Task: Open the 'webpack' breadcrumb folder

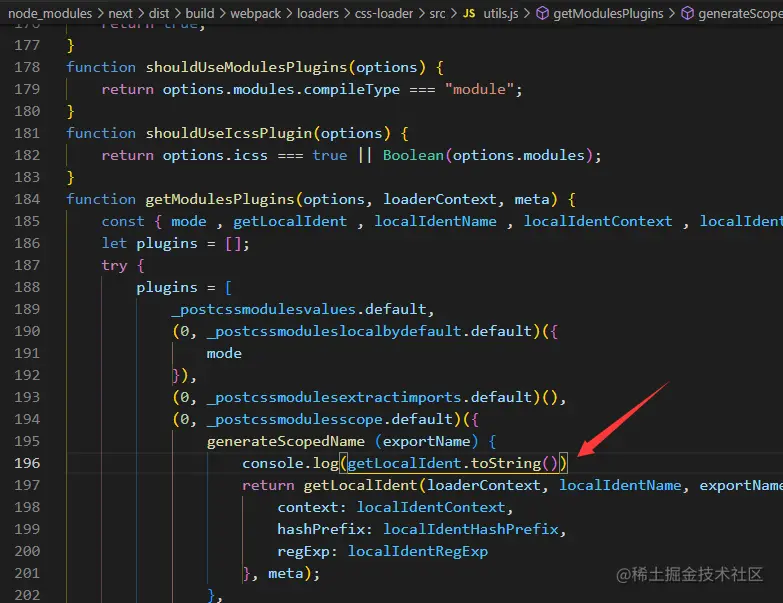Action: pos(255,13)
